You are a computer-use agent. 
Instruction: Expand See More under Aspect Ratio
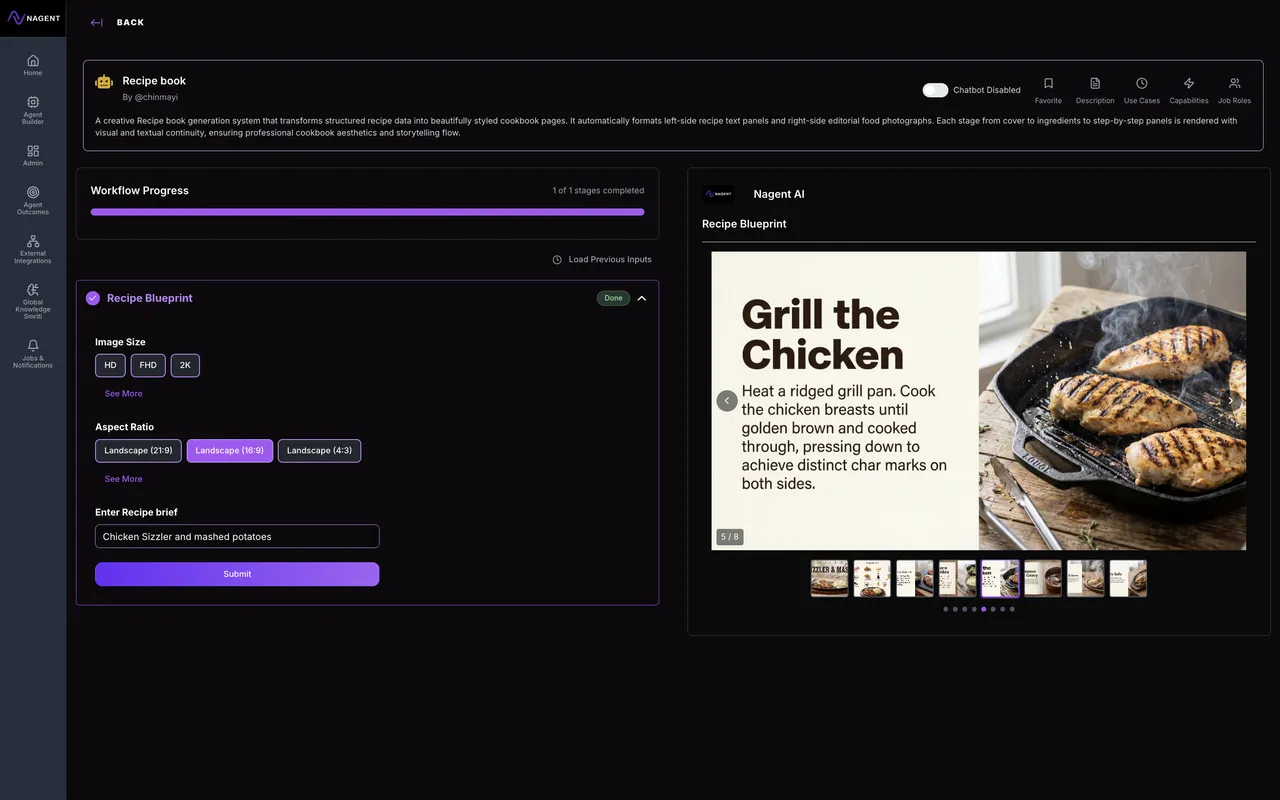coord(124,479)
